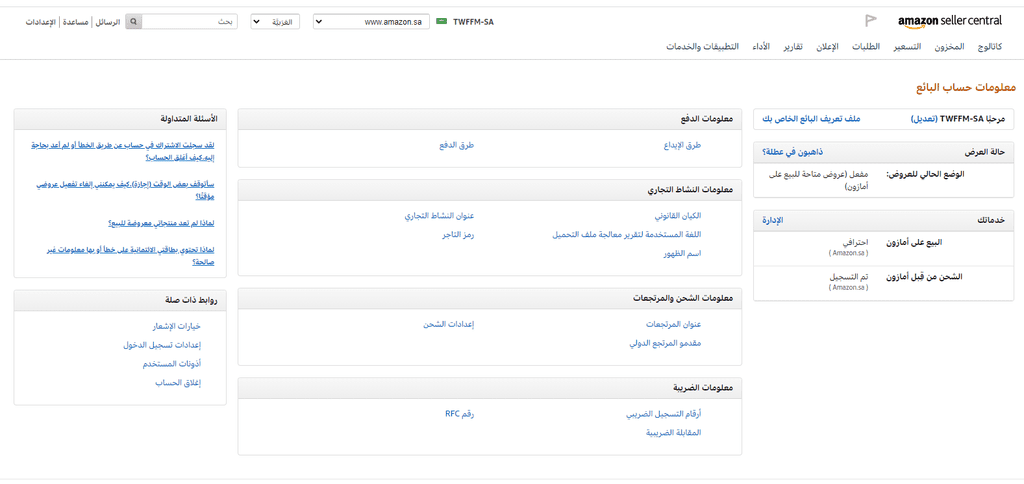Open FAQ about closing account registered by mistake
Screen dimensions: 1024x484
(123, 152)
